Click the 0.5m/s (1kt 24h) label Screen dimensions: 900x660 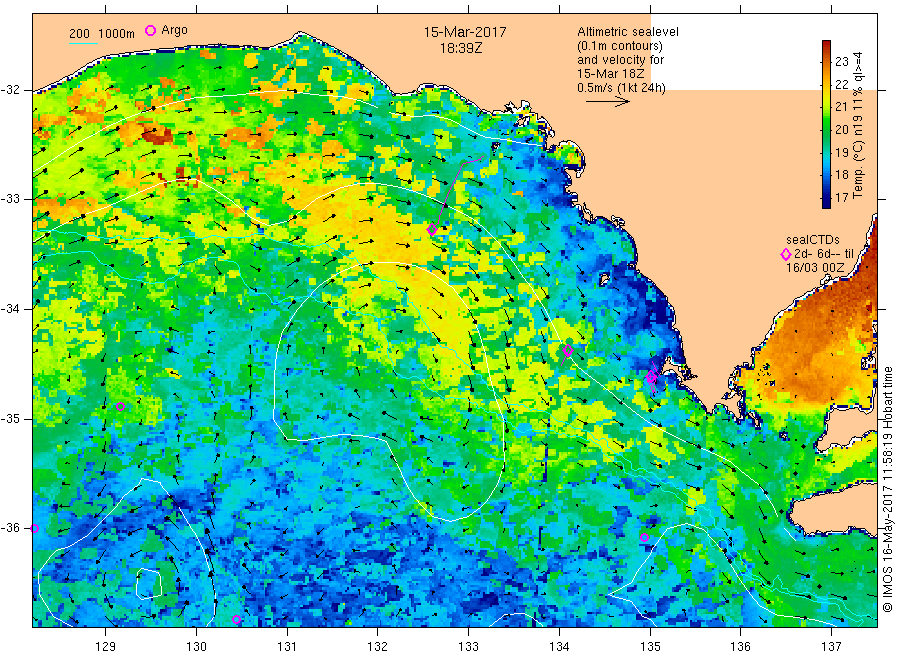(x=622, y=88)
